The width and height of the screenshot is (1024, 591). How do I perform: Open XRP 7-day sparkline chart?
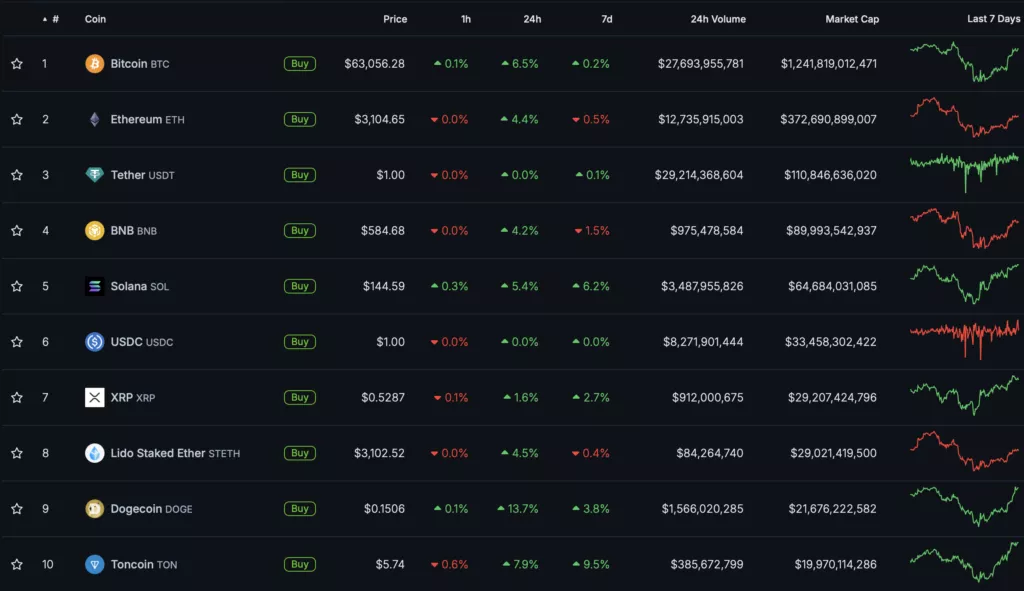point(964,395)
